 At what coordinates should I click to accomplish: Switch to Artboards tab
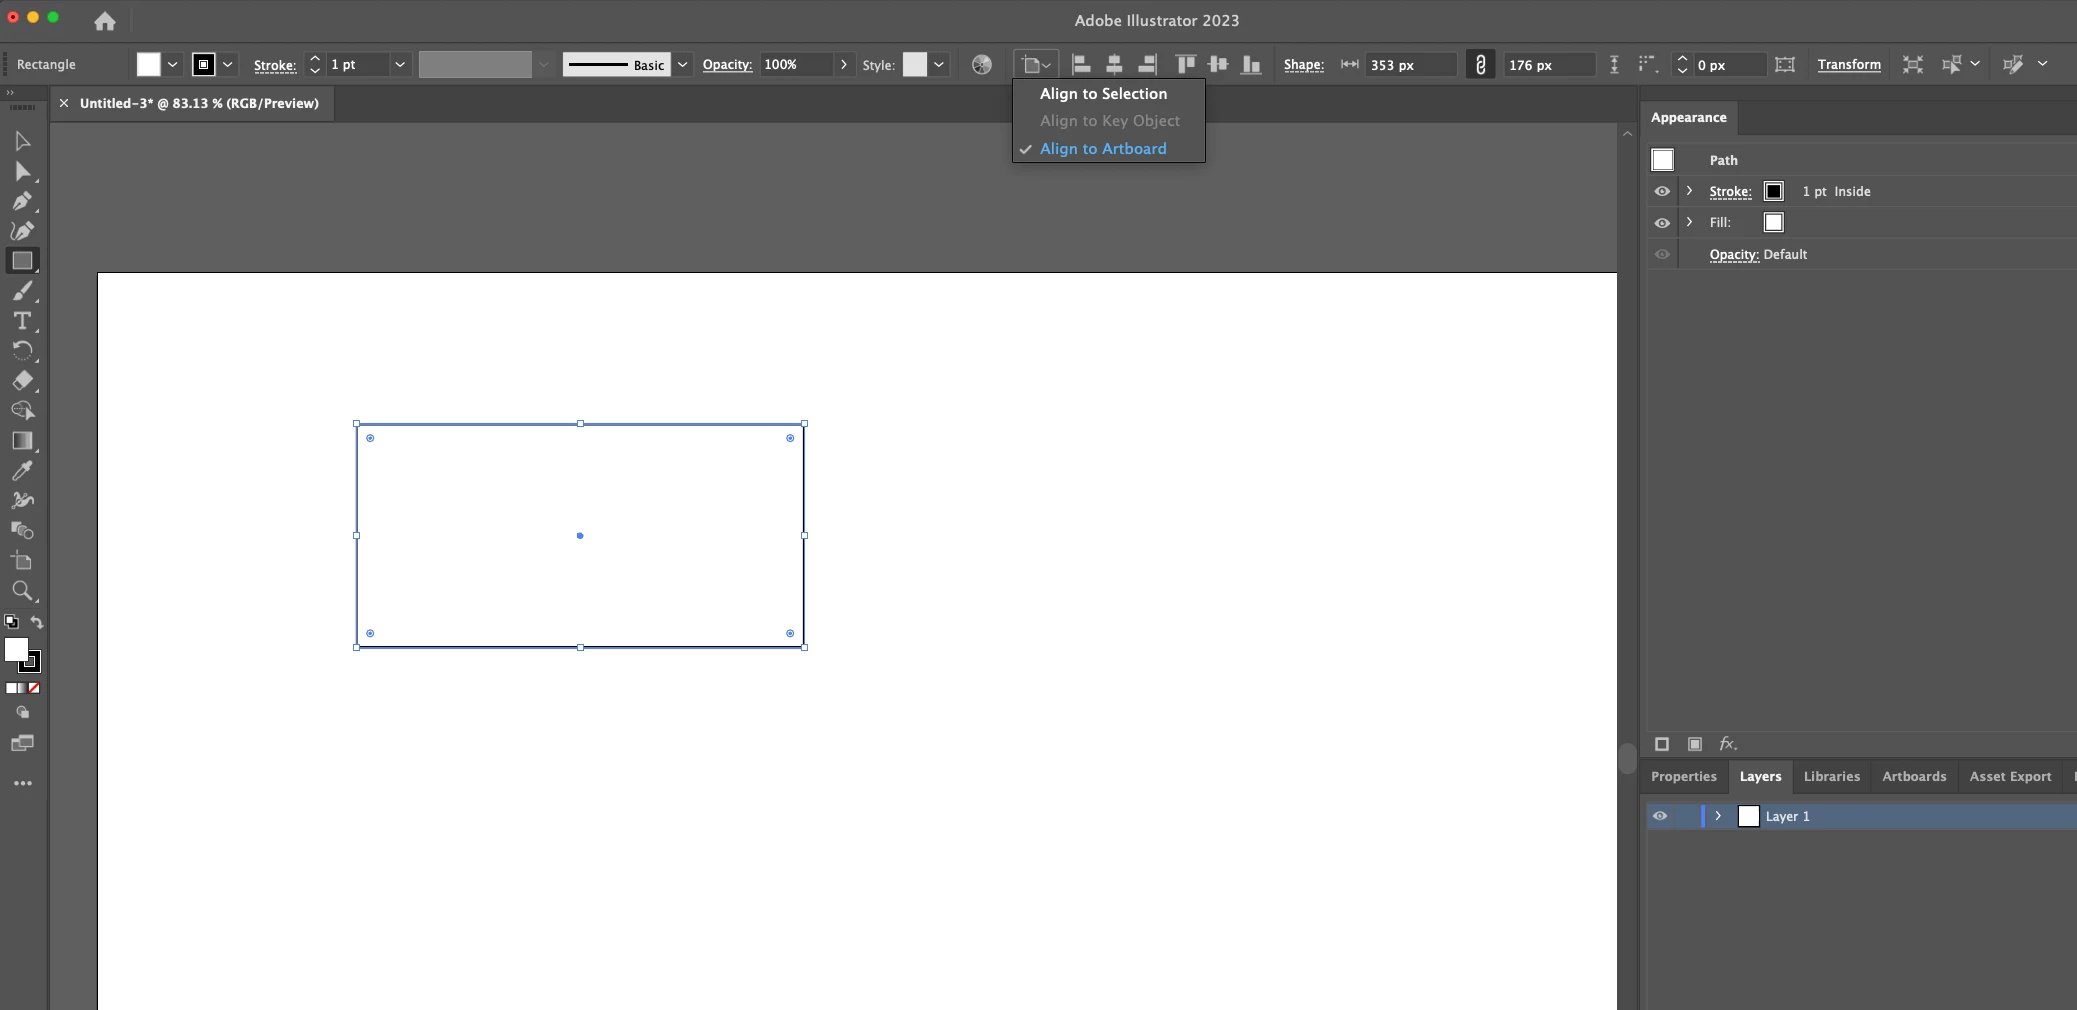(x=1914, y=776)
